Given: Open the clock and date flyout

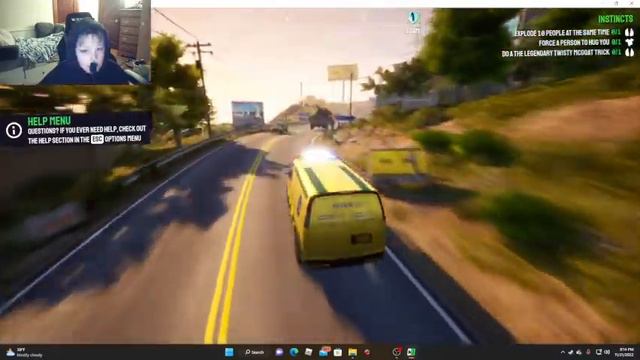Looking at the screenshot, I should [625, 353].
